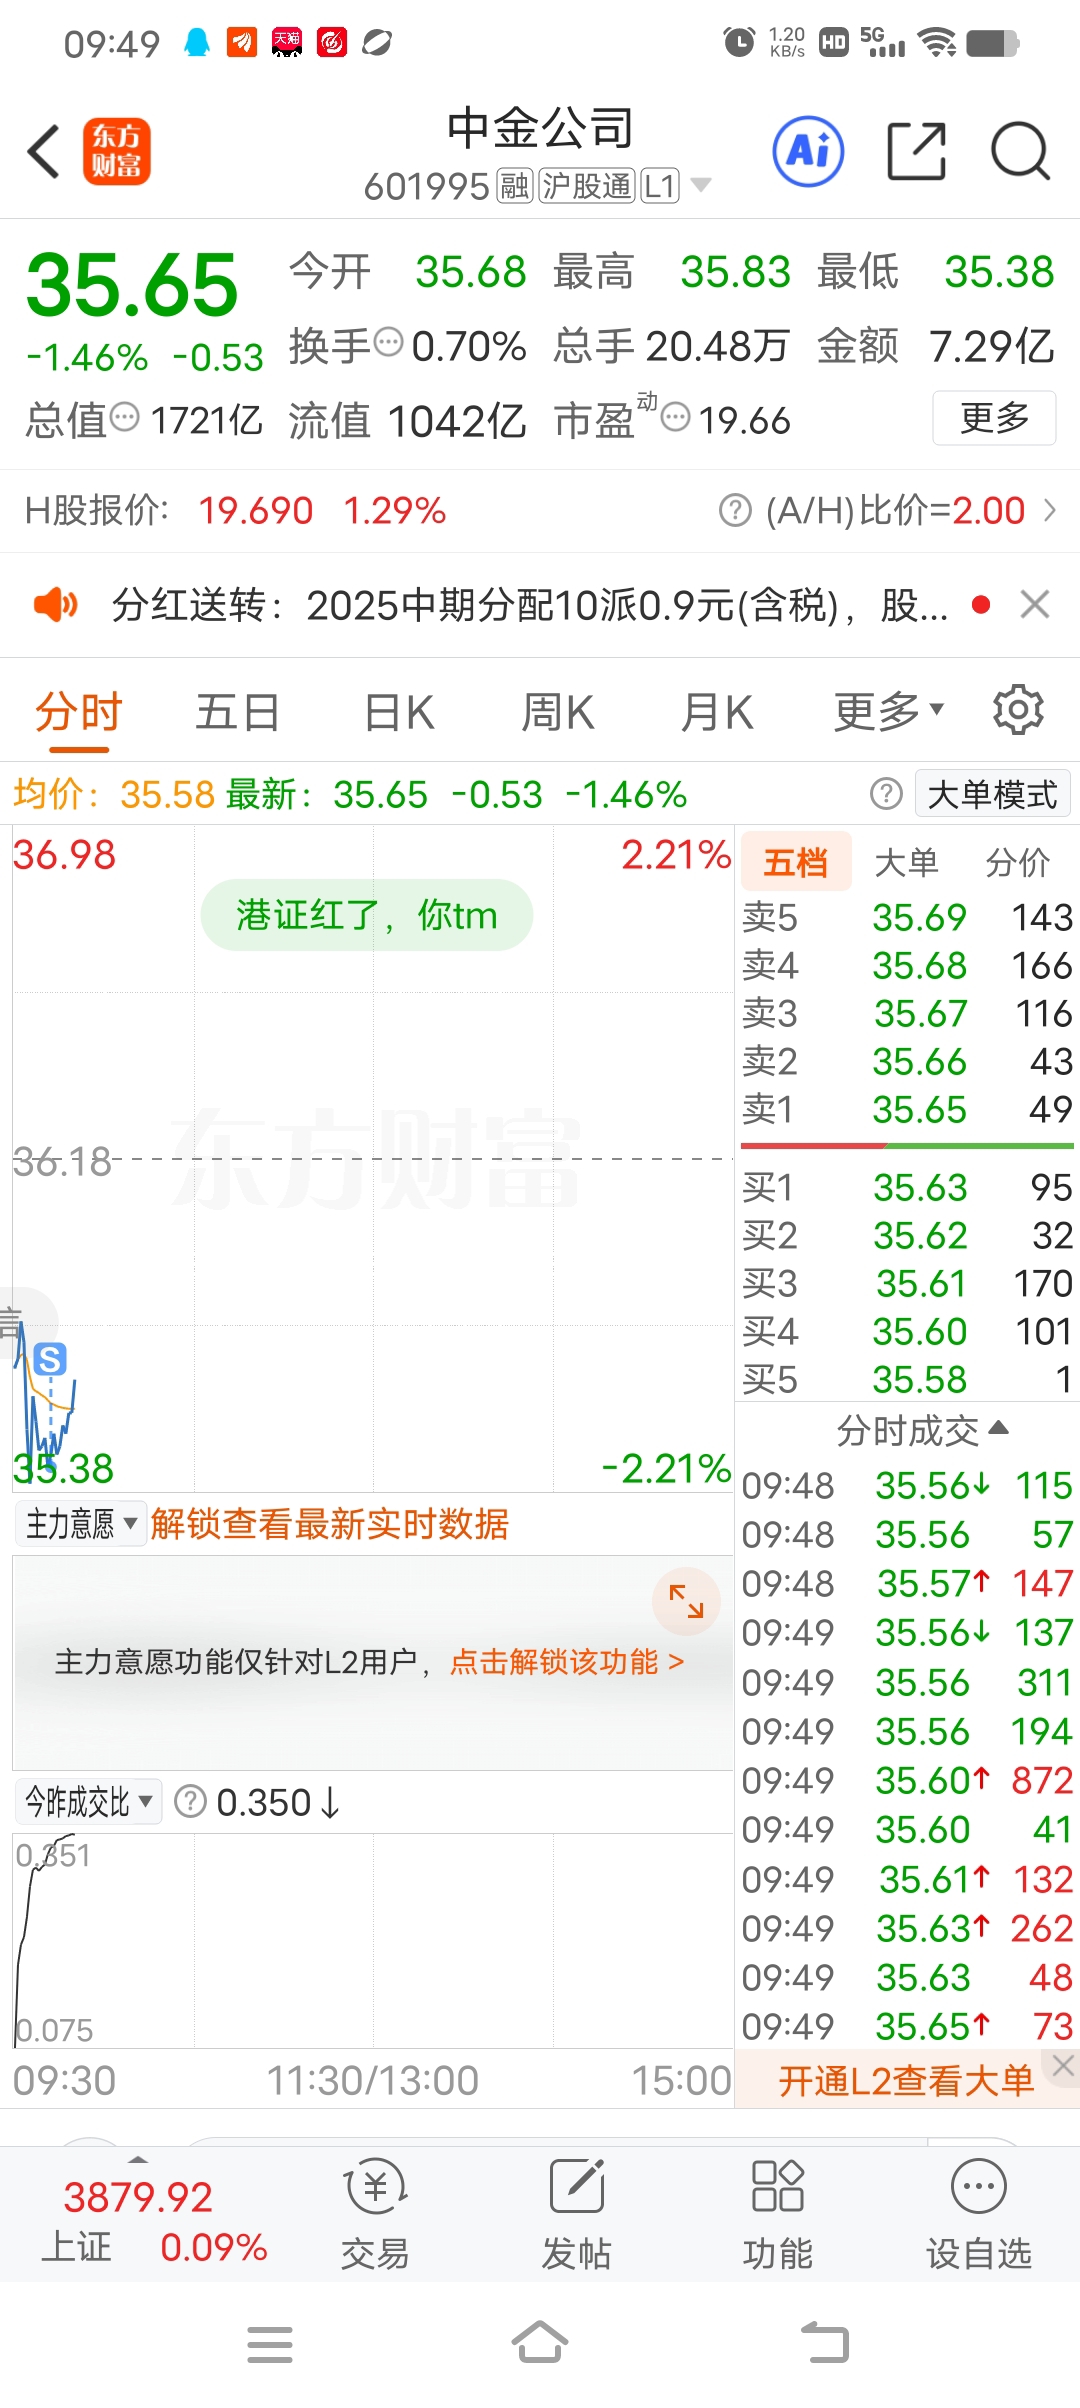Tap the S signal marker on chart
This screenshot has width=1080, height=2408.
pyautogui.click(x=50, y=1358)
